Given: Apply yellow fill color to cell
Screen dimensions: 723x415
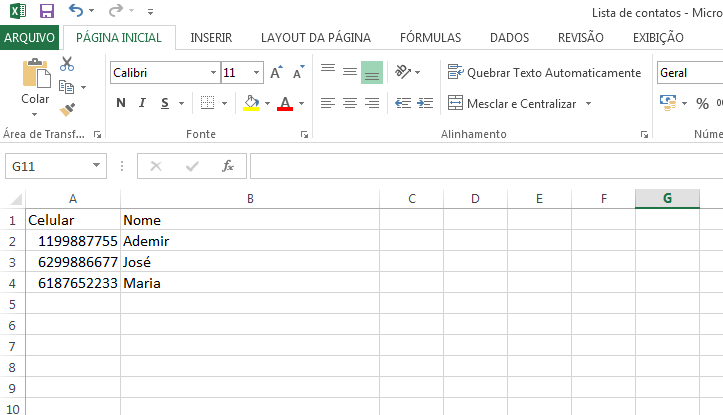Looking at the screenshot, I should click(251, 103).
